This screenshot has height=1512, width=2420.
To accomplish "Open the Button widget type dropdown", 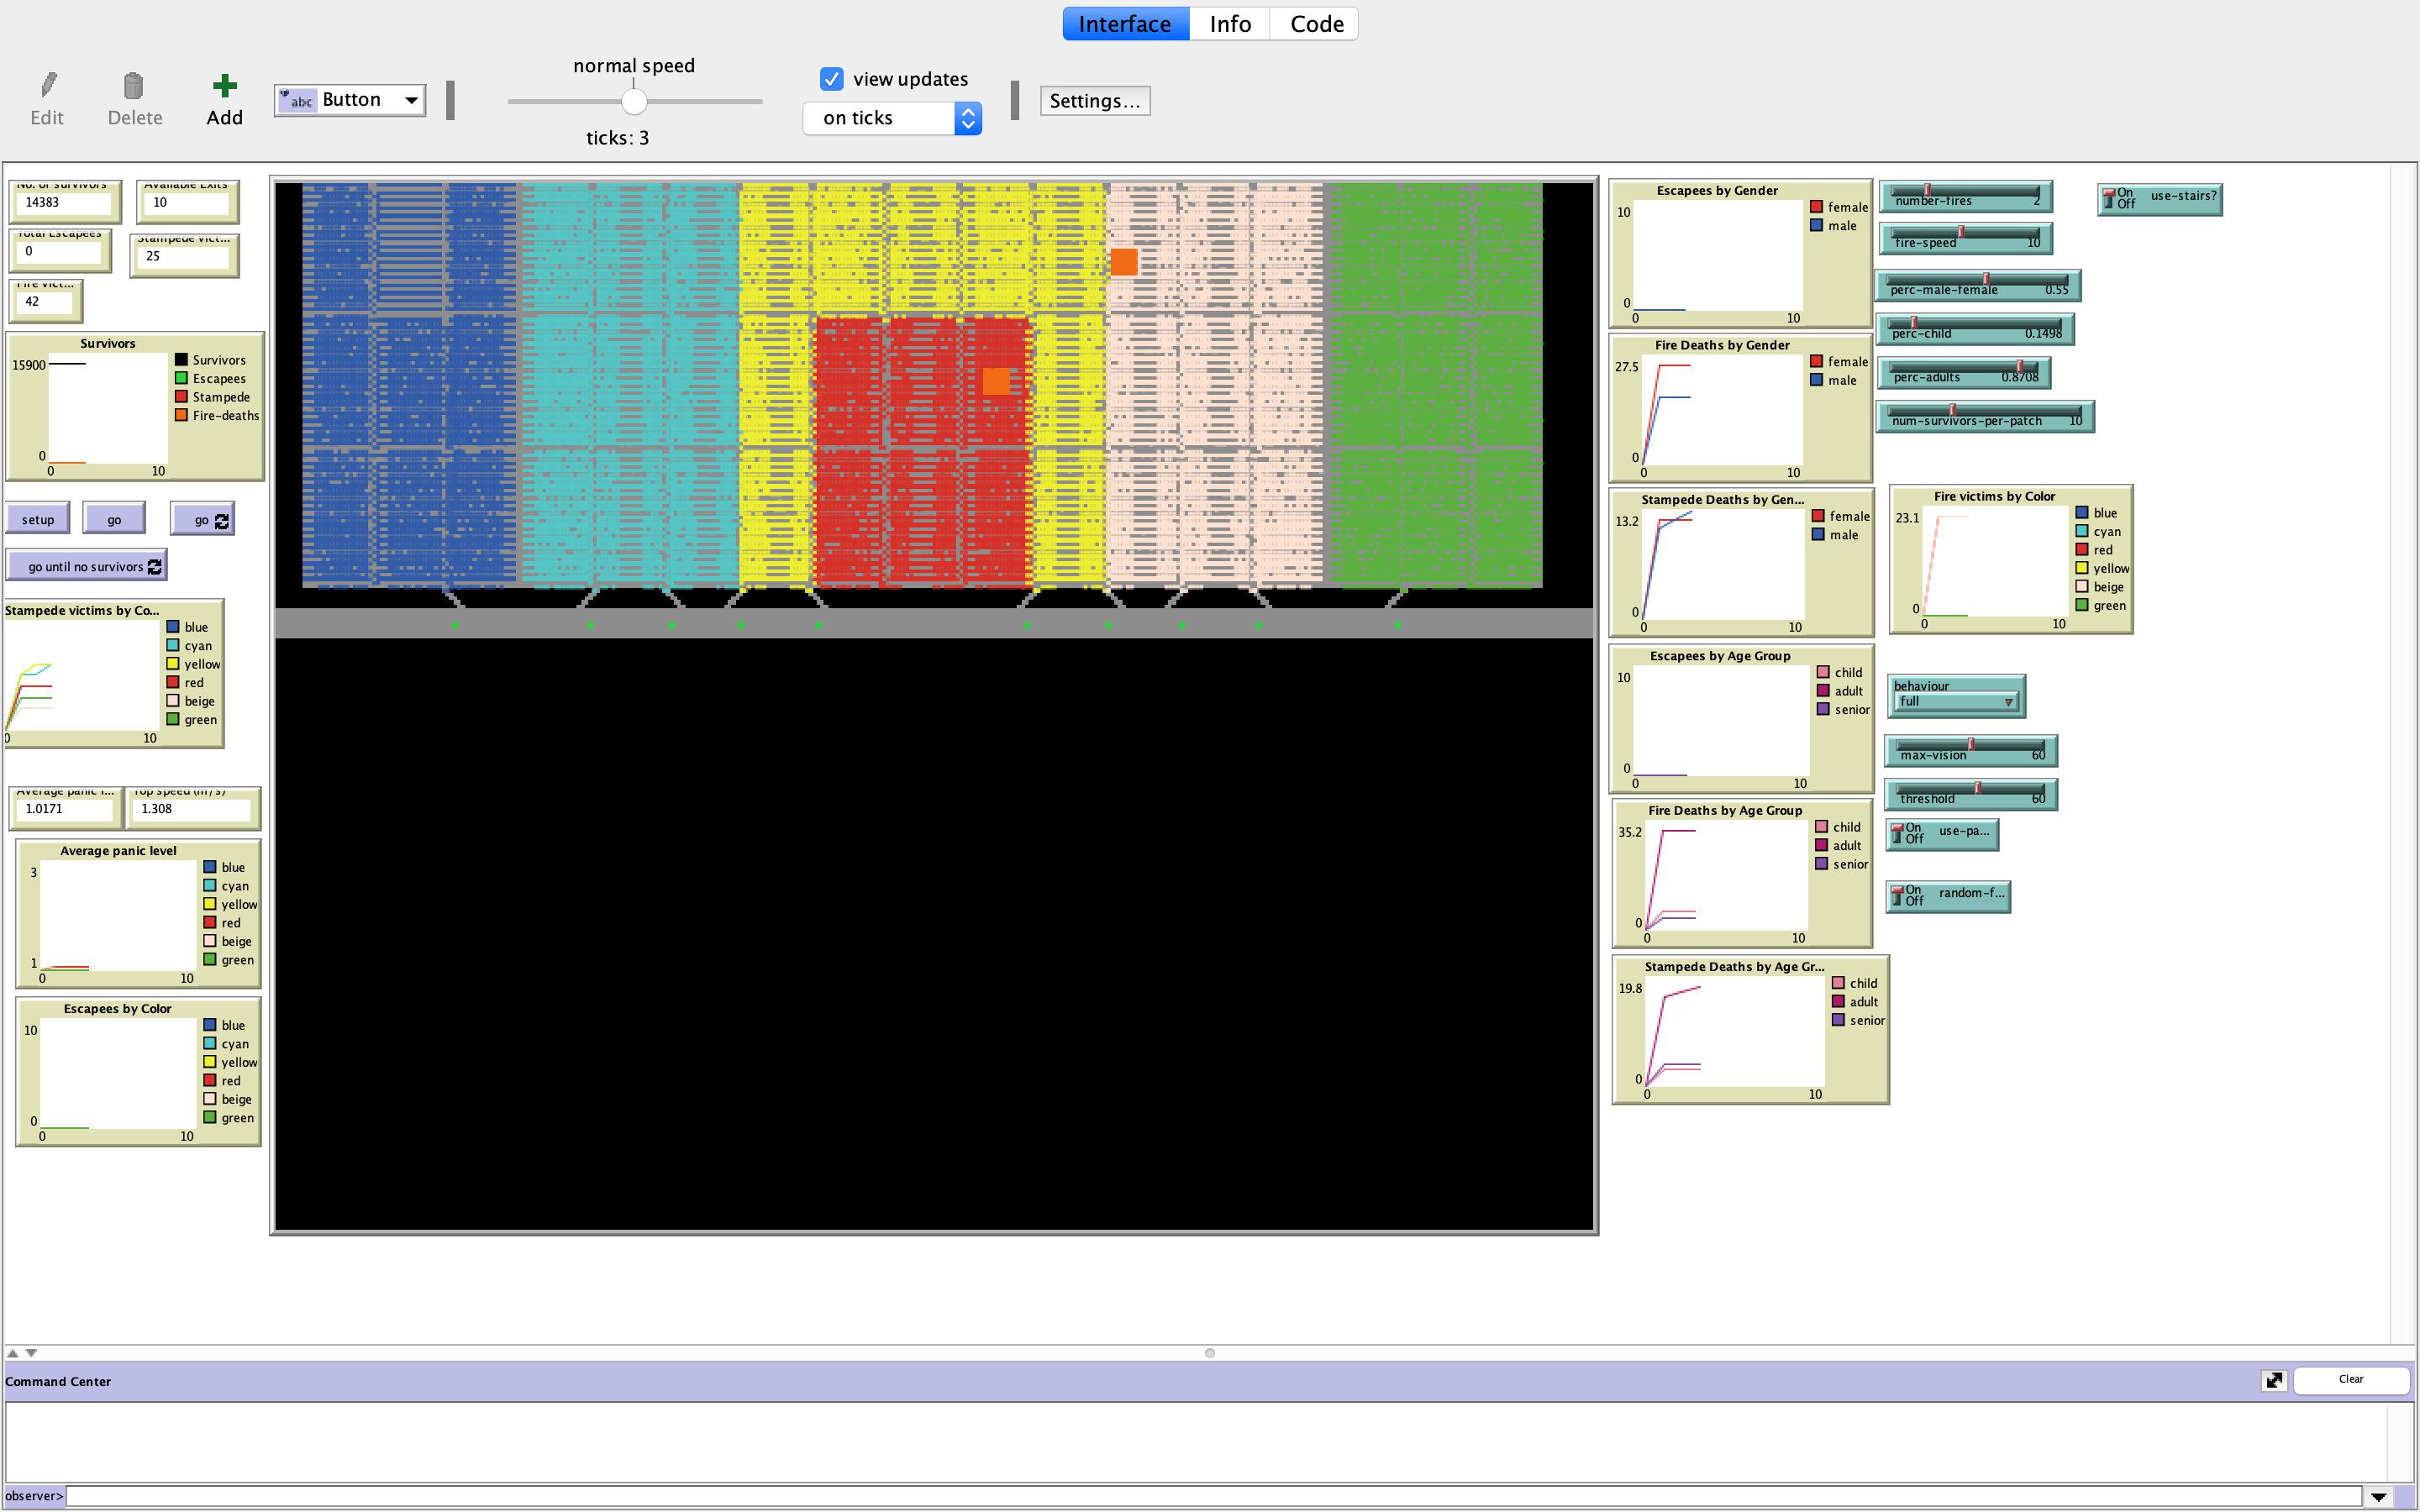I will pyautogui.click(x=350, y=100).
